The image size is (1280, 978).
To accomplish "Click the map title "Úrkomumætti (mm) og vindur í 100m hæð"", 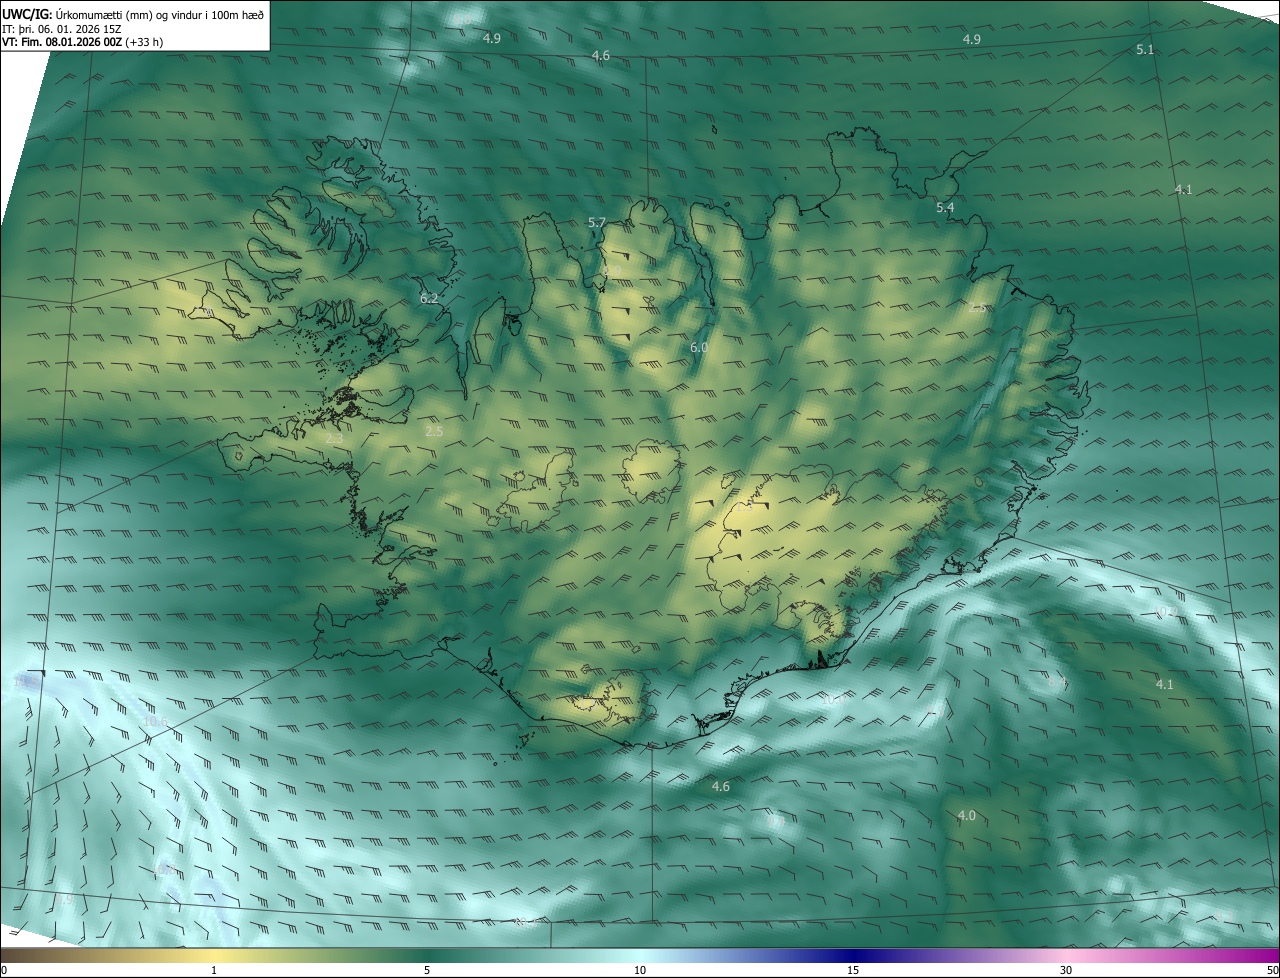I will click(158, 13).
